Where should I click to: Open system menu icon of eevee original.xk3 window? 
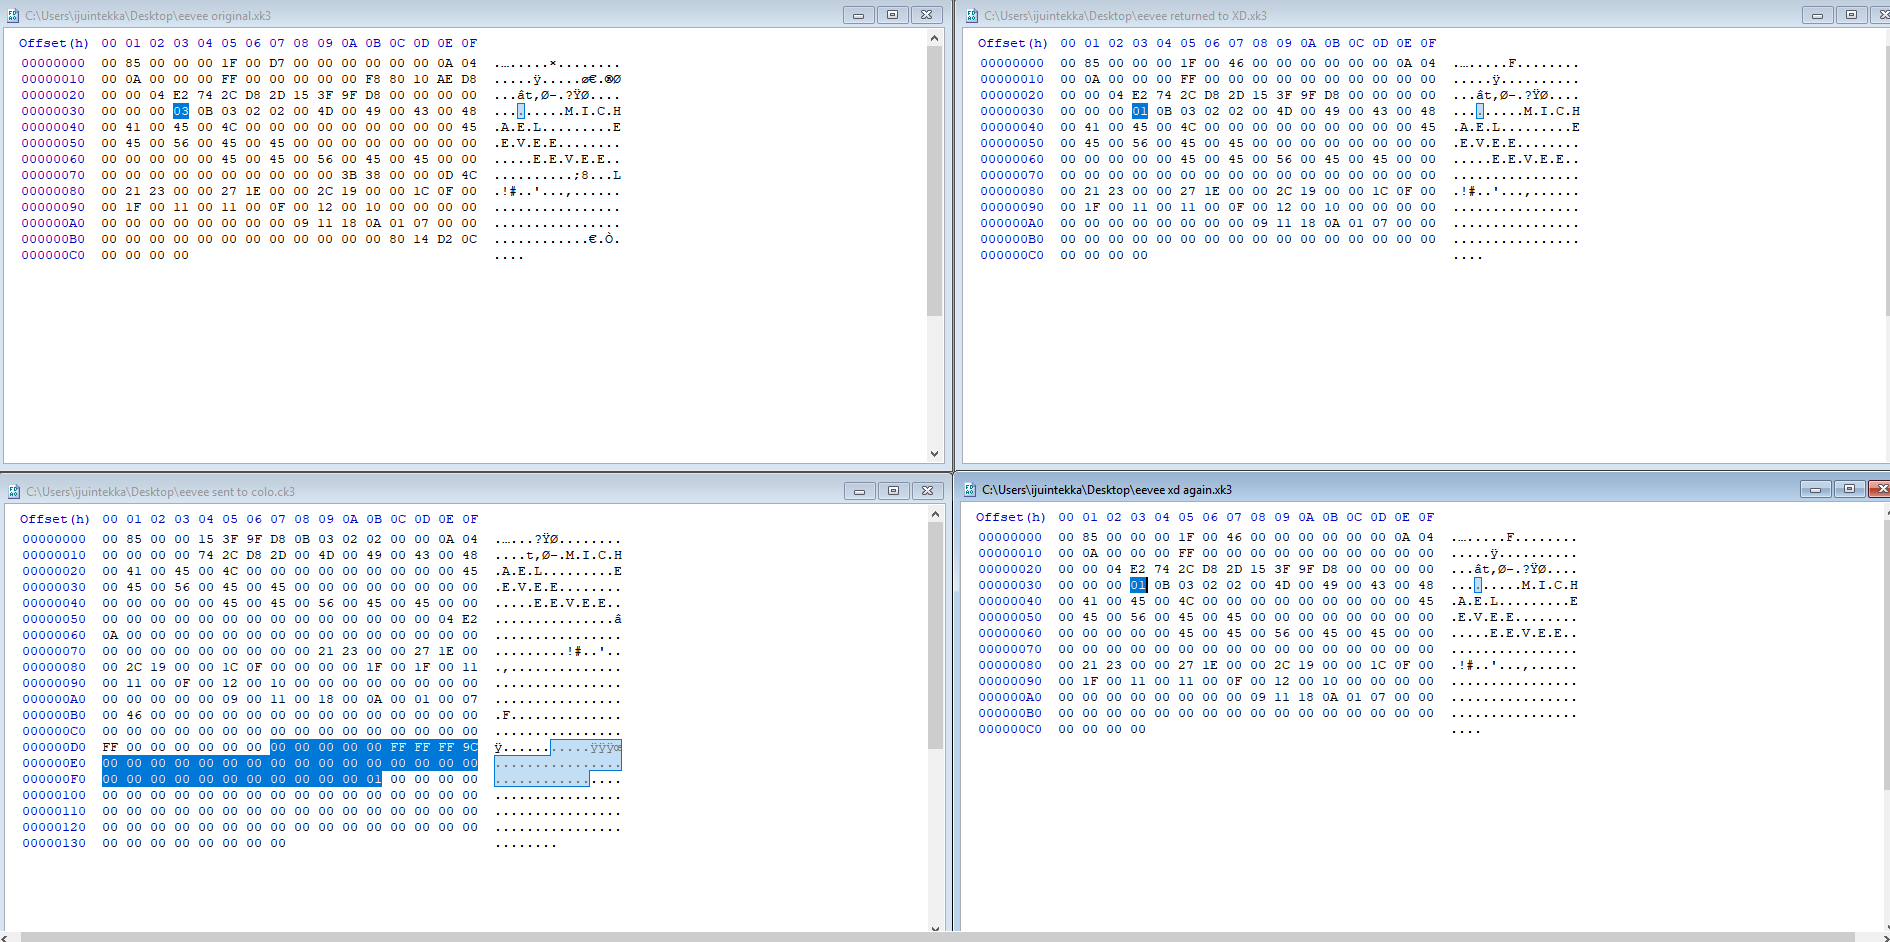12,15
